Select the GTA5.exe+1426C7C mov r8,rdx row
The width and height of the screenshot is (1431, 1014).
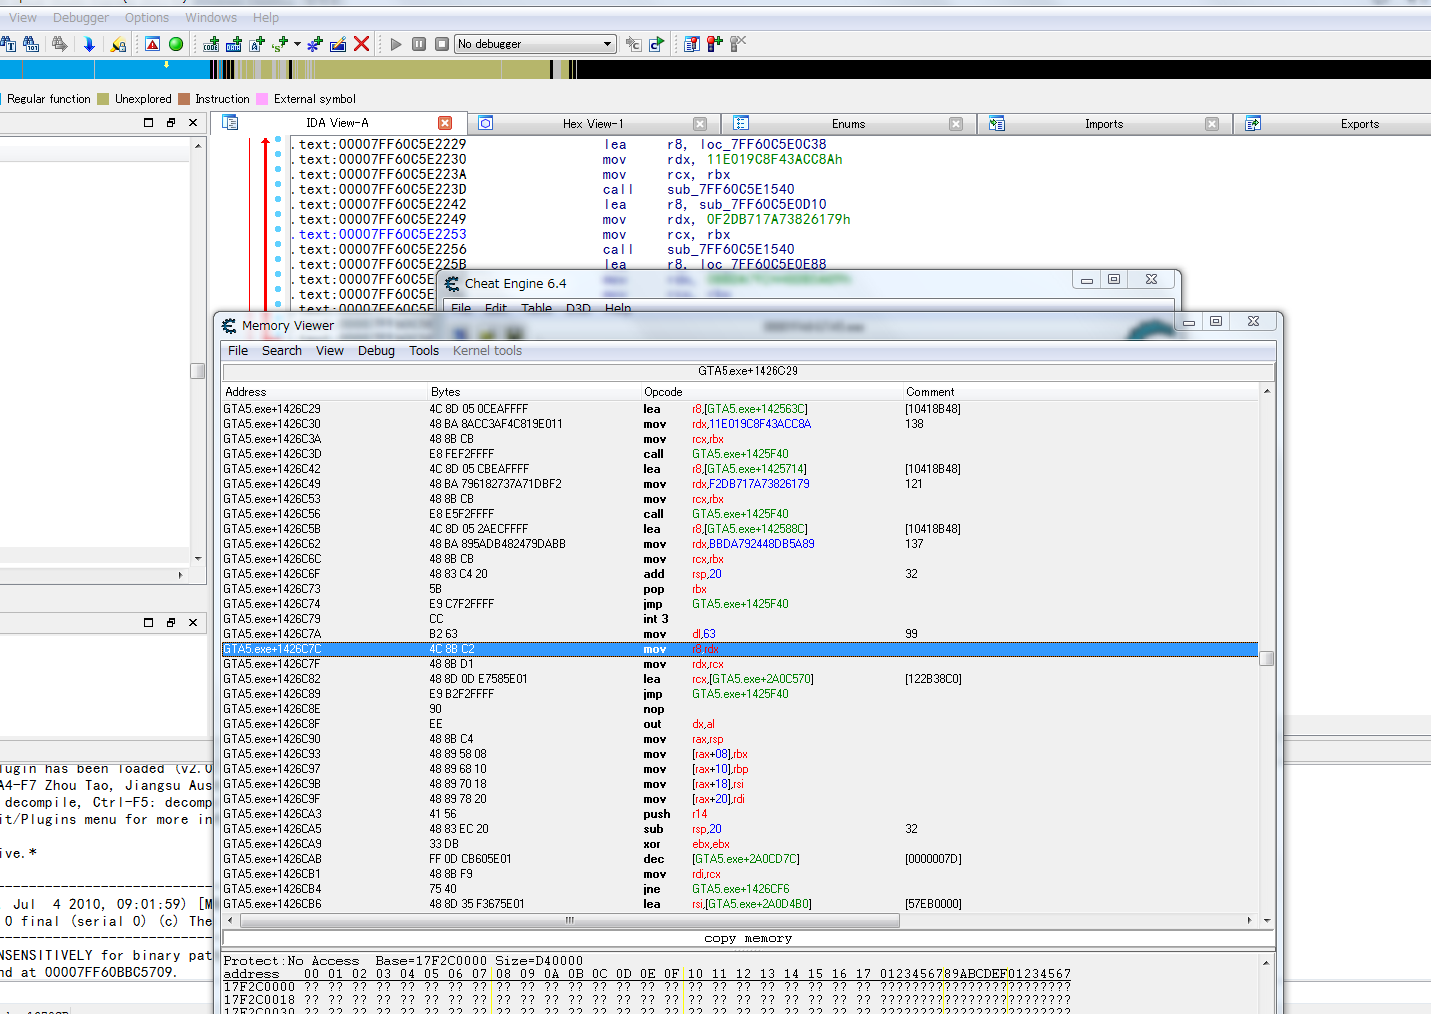click(740, 649)
